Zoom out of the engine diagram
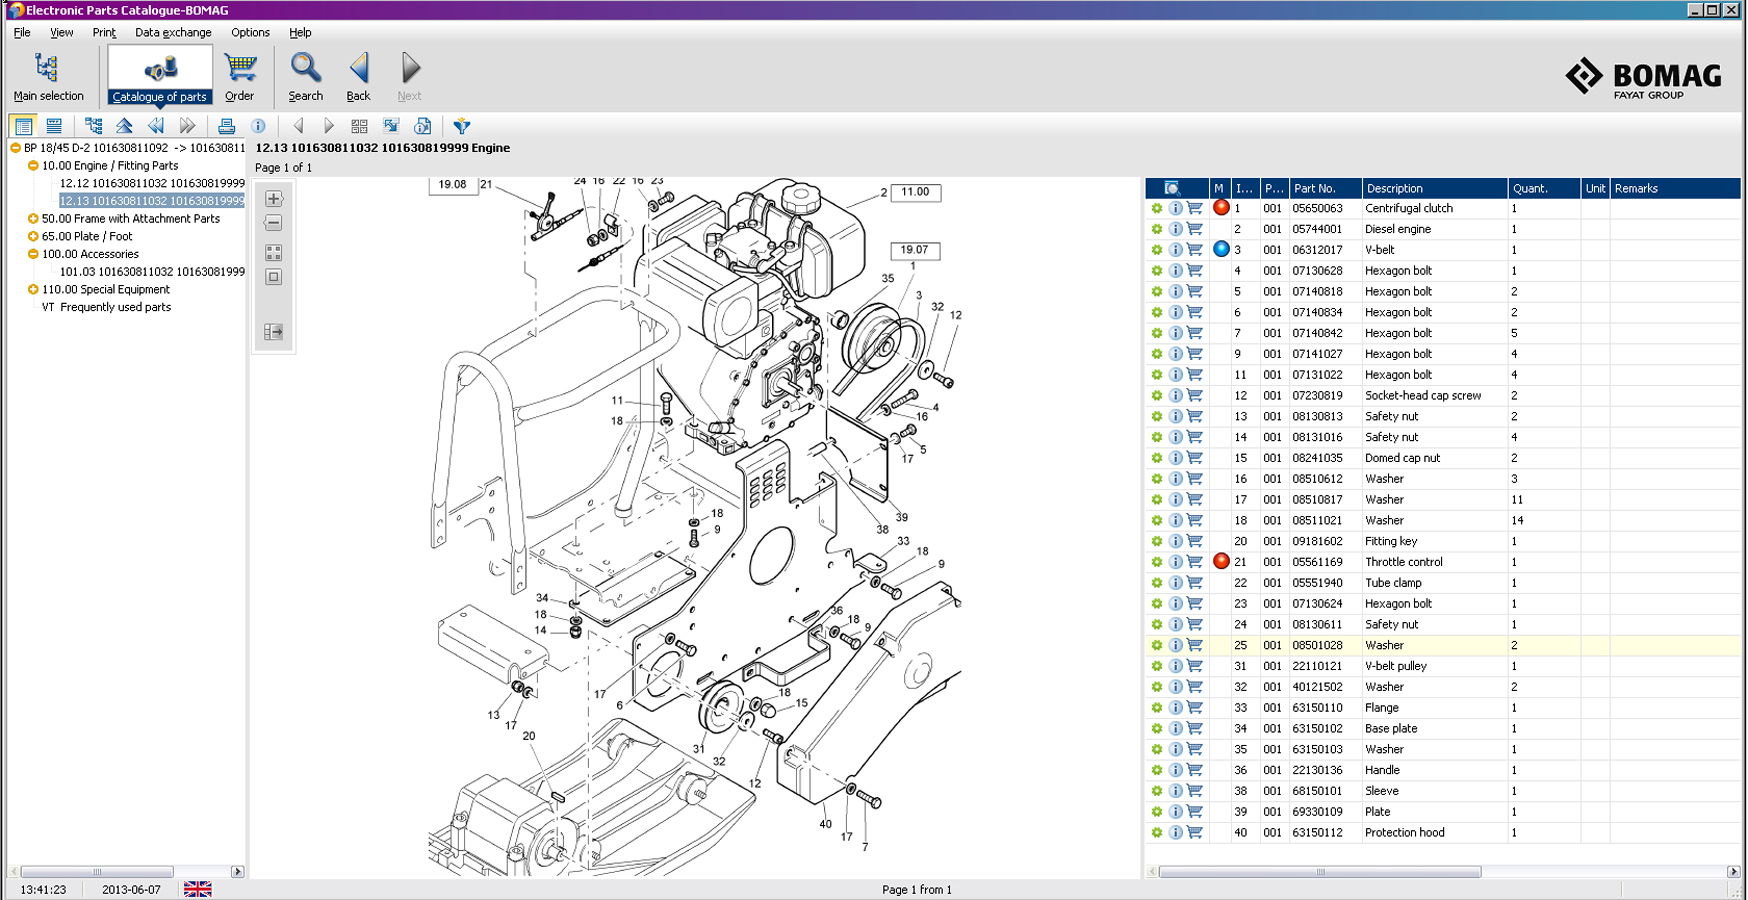Image resolution: width=1748 pixels, height=900 pixels. click(x=273, y=223)
